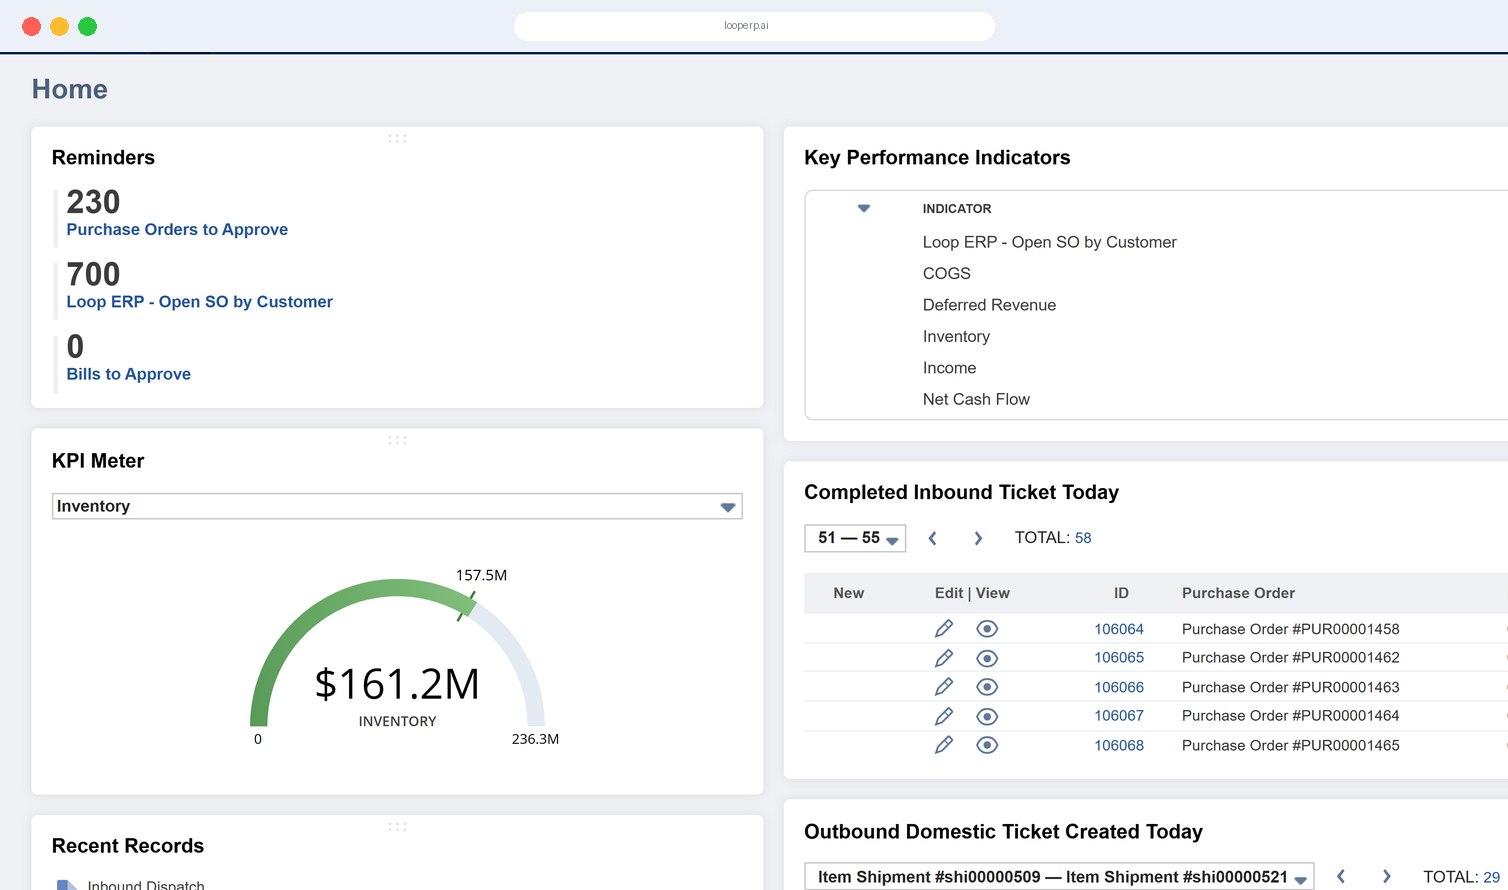
Task: Click the KPI Meter panel drag handle
Action: 397,440
